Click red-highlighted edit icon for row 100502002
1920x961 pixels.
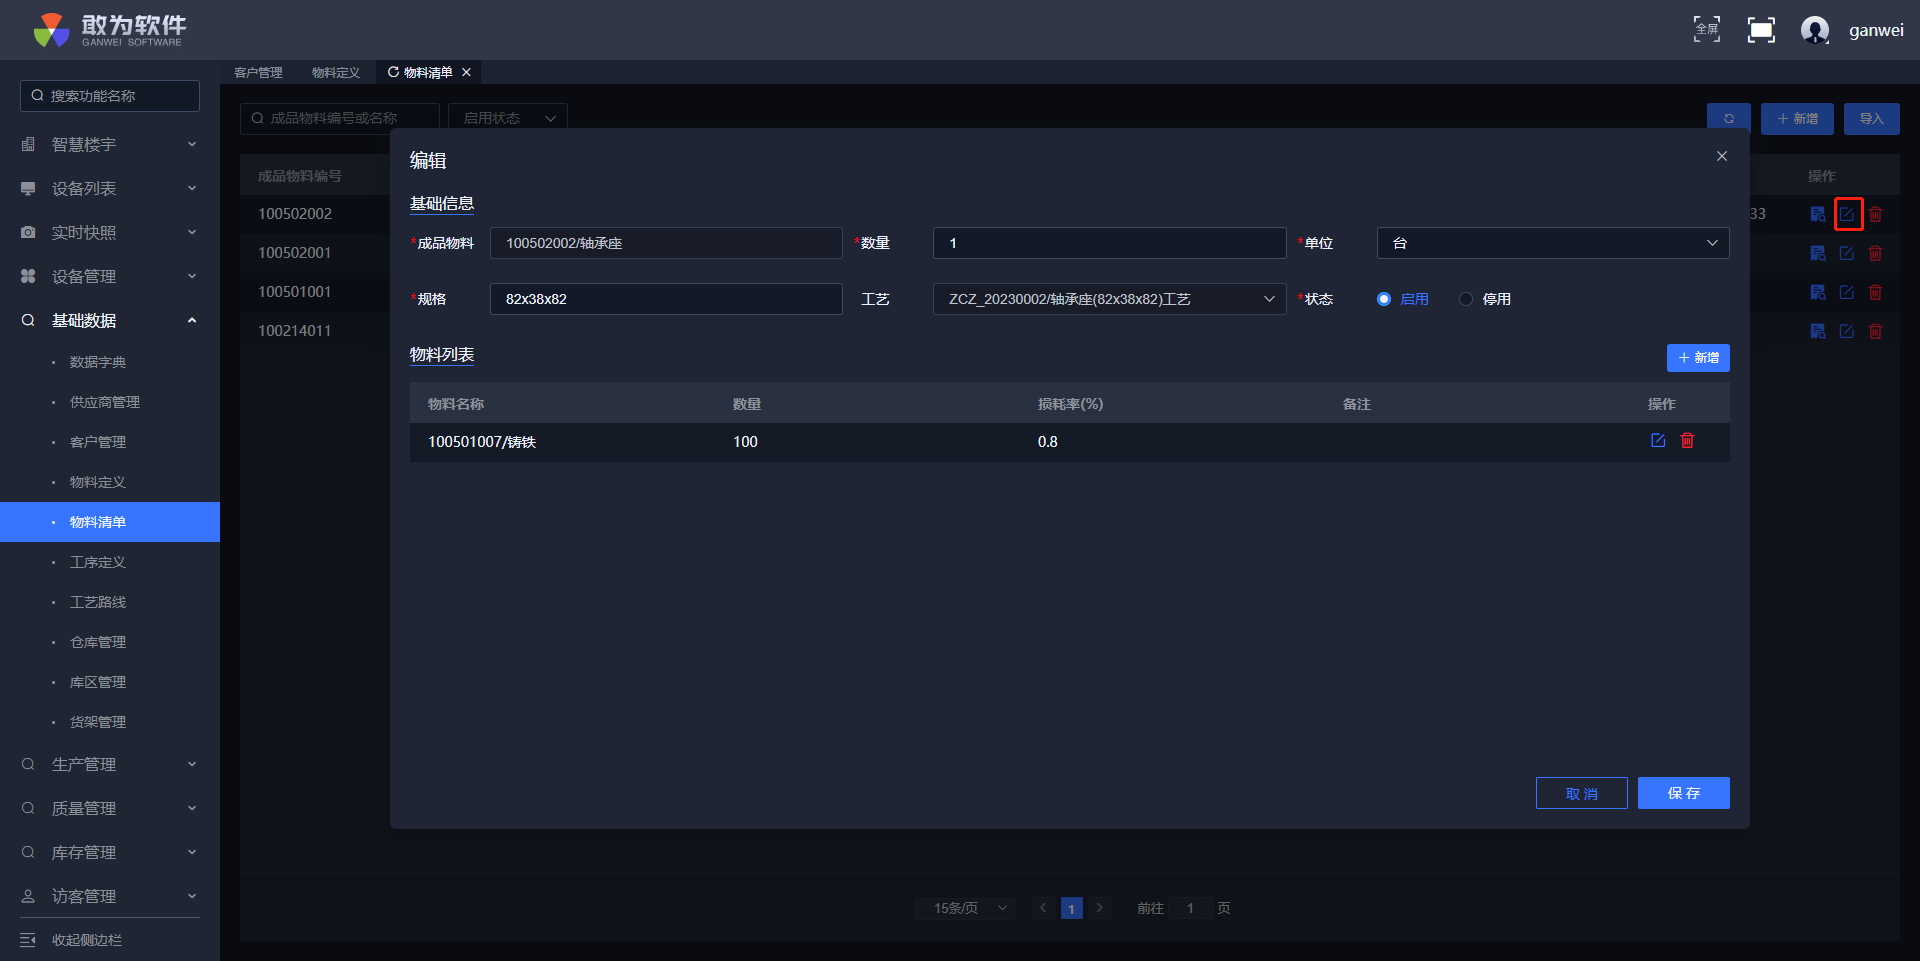pos(1847,214)
